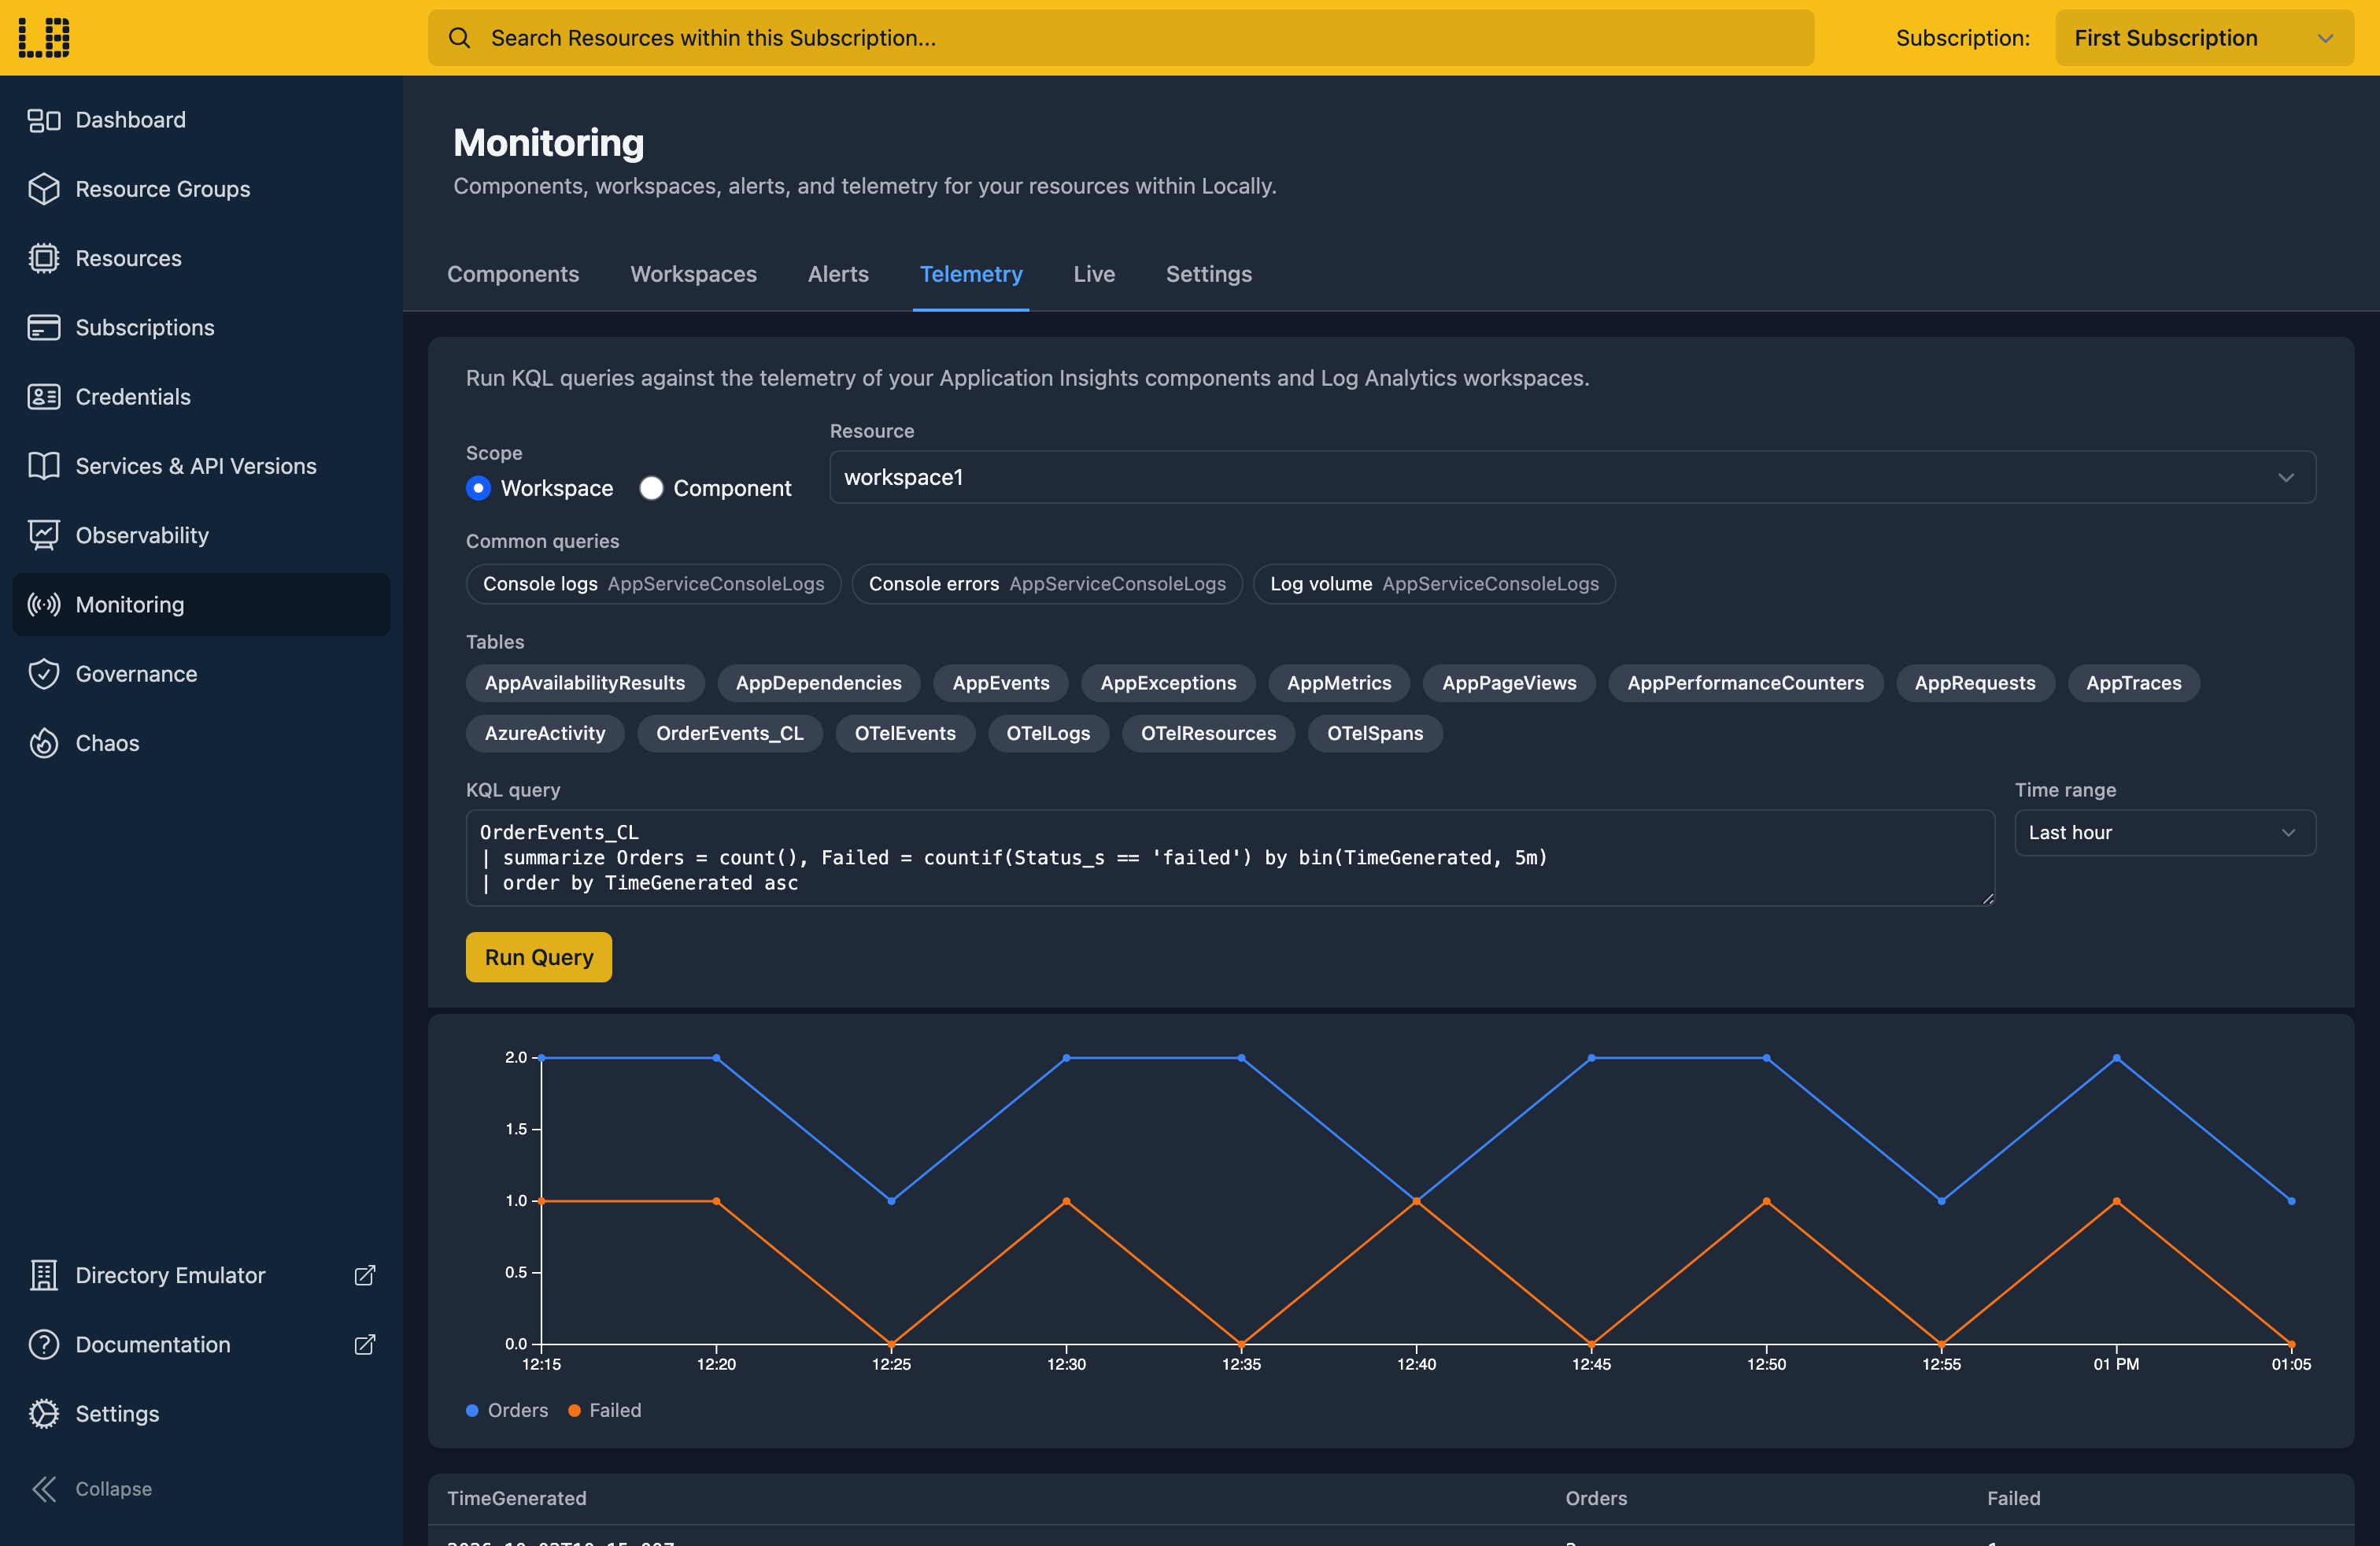Select the OrderEvents_CL table chip
Screen dimensions: 2380x1546
point(730,733)
